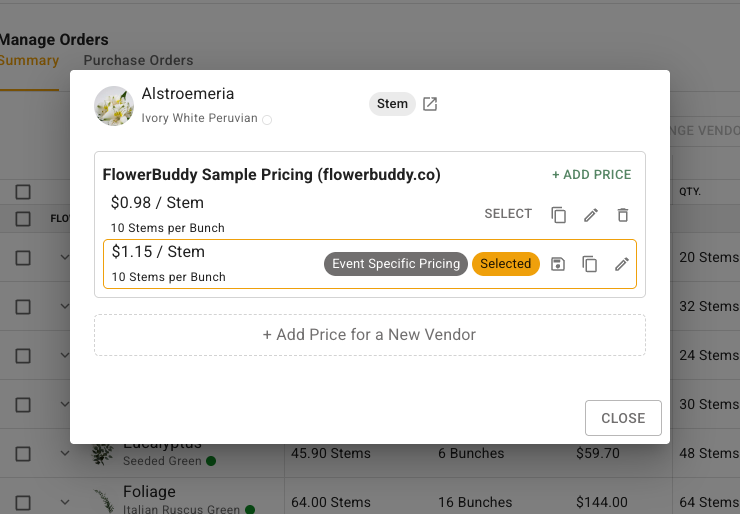The height and width of the screenshot is (514, 740).
Task: Click the FlowerBuddy Sample Pricing vendor heading
Action: [x=271, y=175]
